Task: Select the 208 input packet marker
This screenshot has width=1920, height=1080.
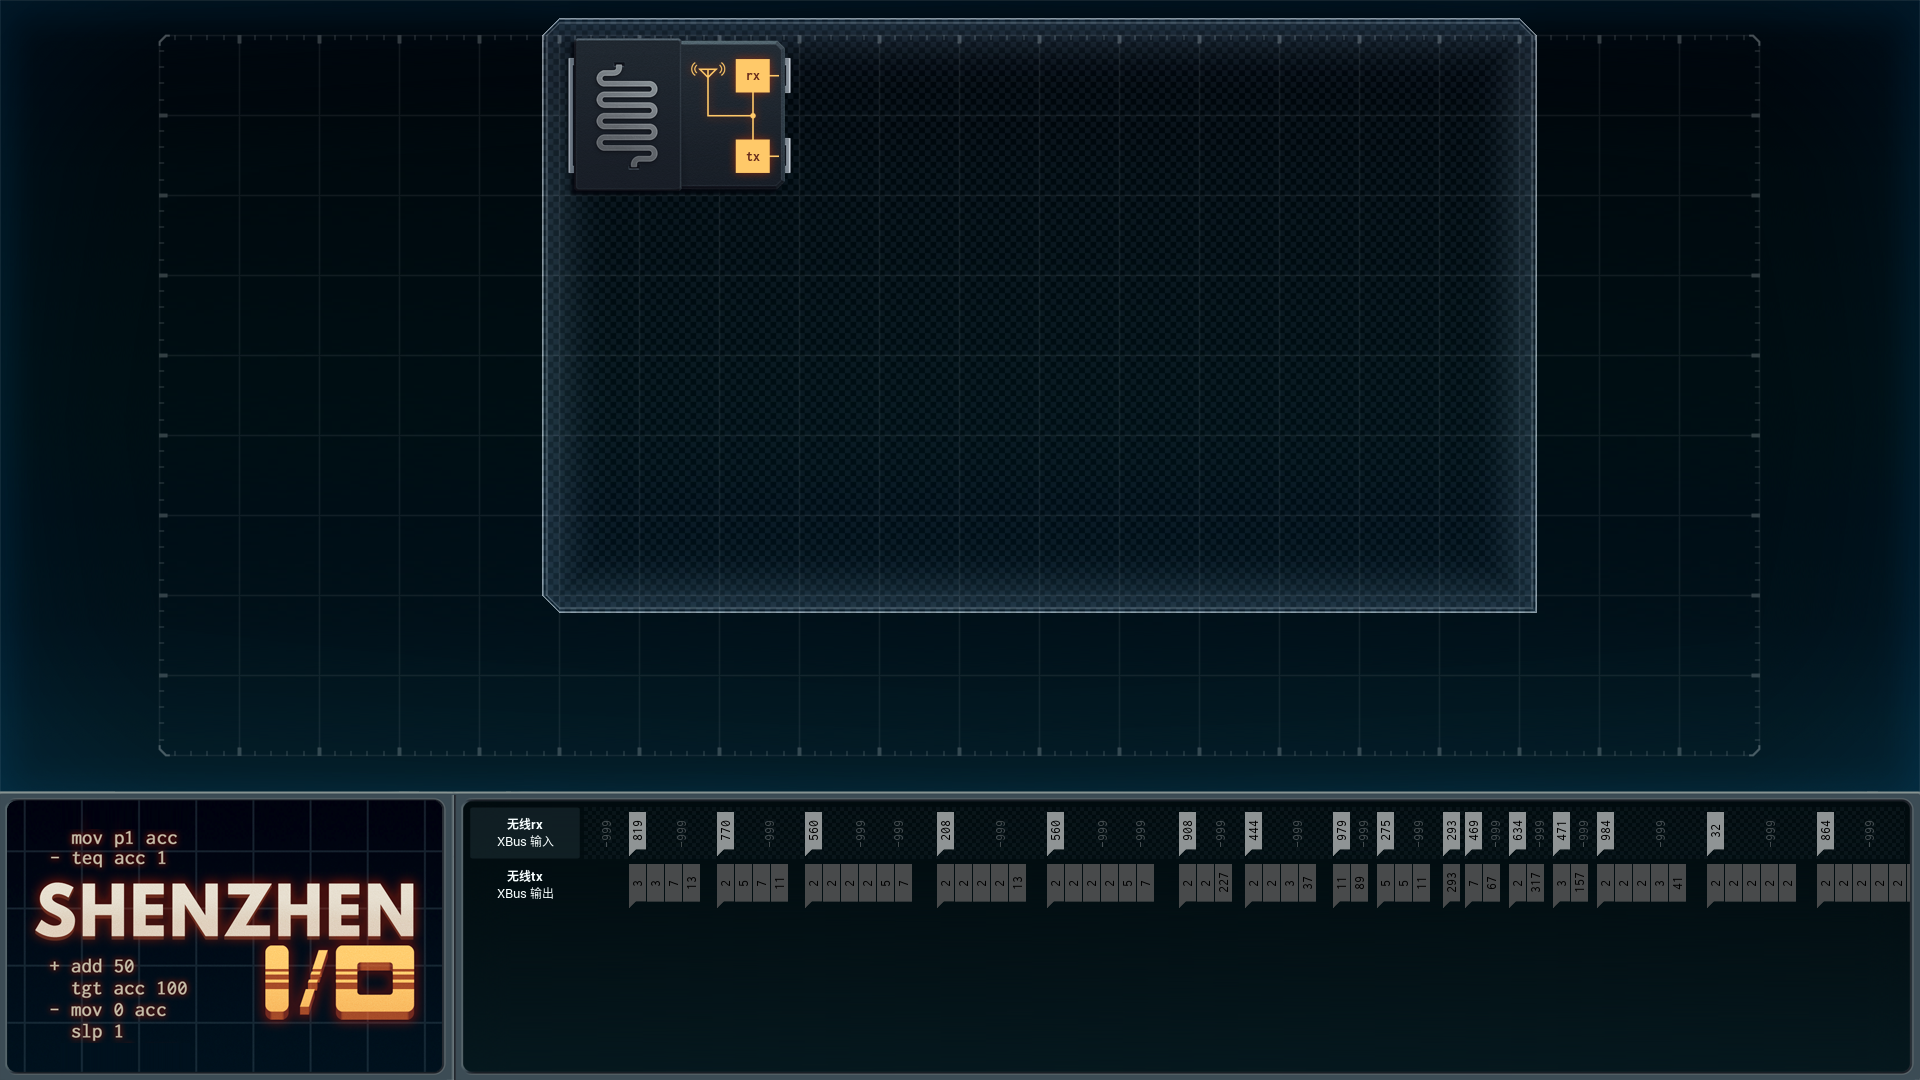Action: [945, 832]
